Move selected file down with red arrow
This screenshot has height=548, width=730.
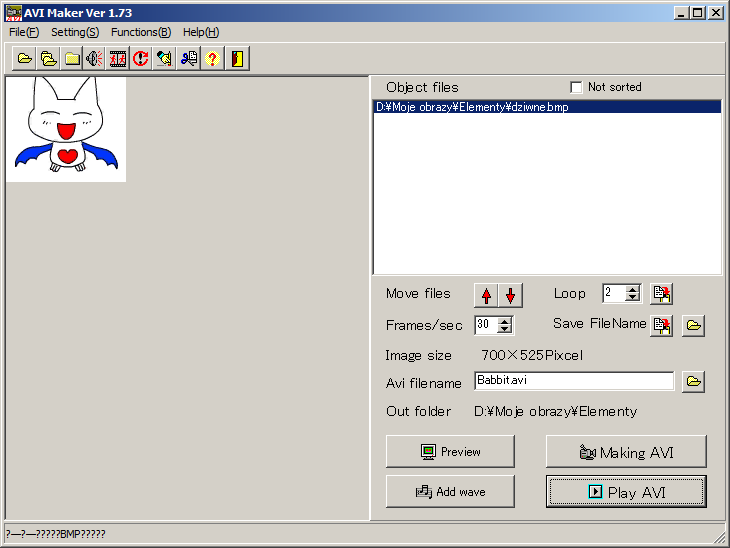point(510,295)
